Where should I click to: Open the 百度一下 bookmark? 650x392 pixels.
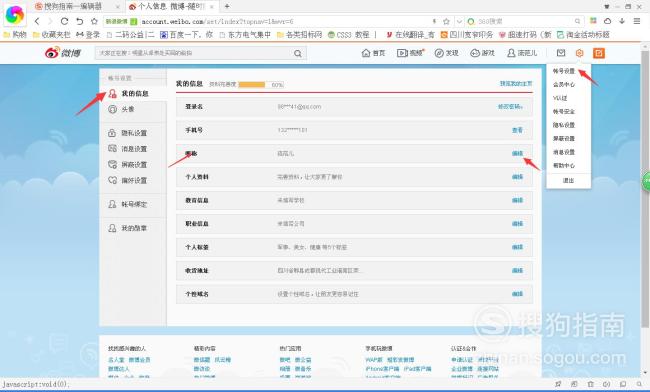pos(187,35)
